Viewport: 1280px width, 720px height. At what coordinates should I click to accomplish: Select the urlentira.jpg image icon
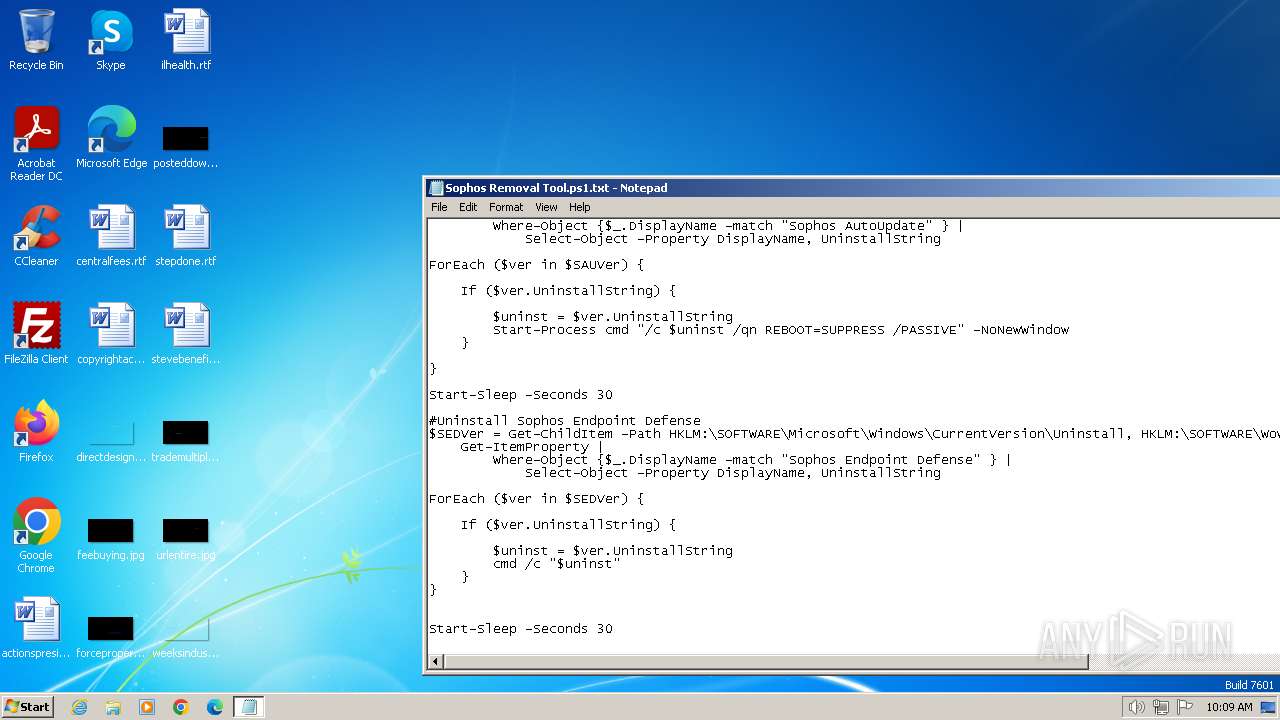click(186, 537)
